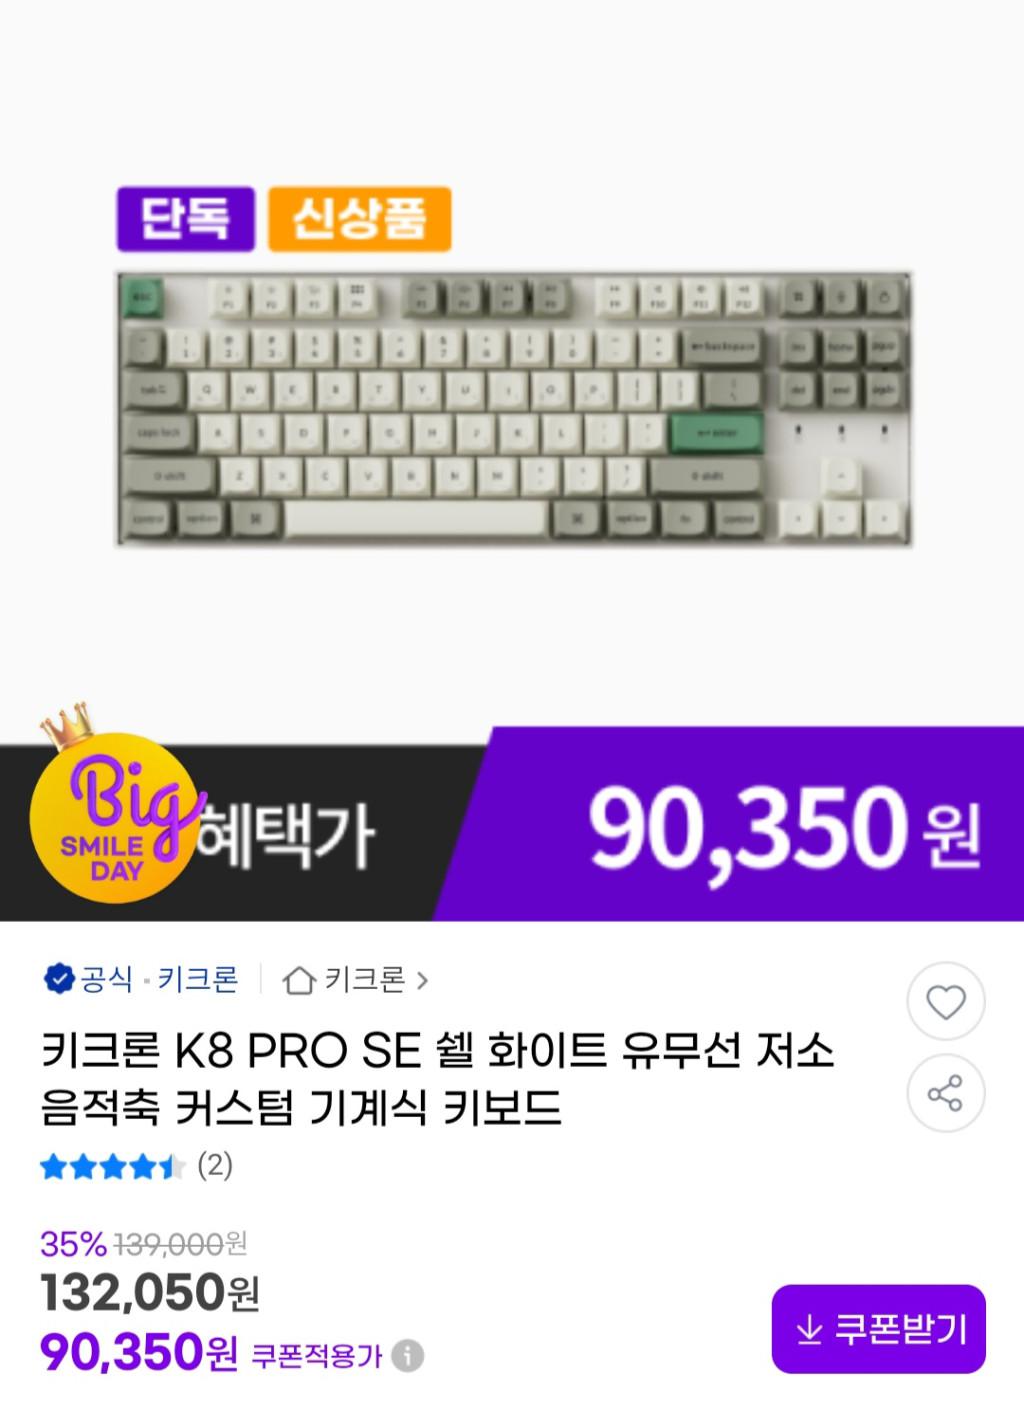This screenshot has height=1410, width=1024.
Task: Tap the share icon button
Action: [946, 1093]
